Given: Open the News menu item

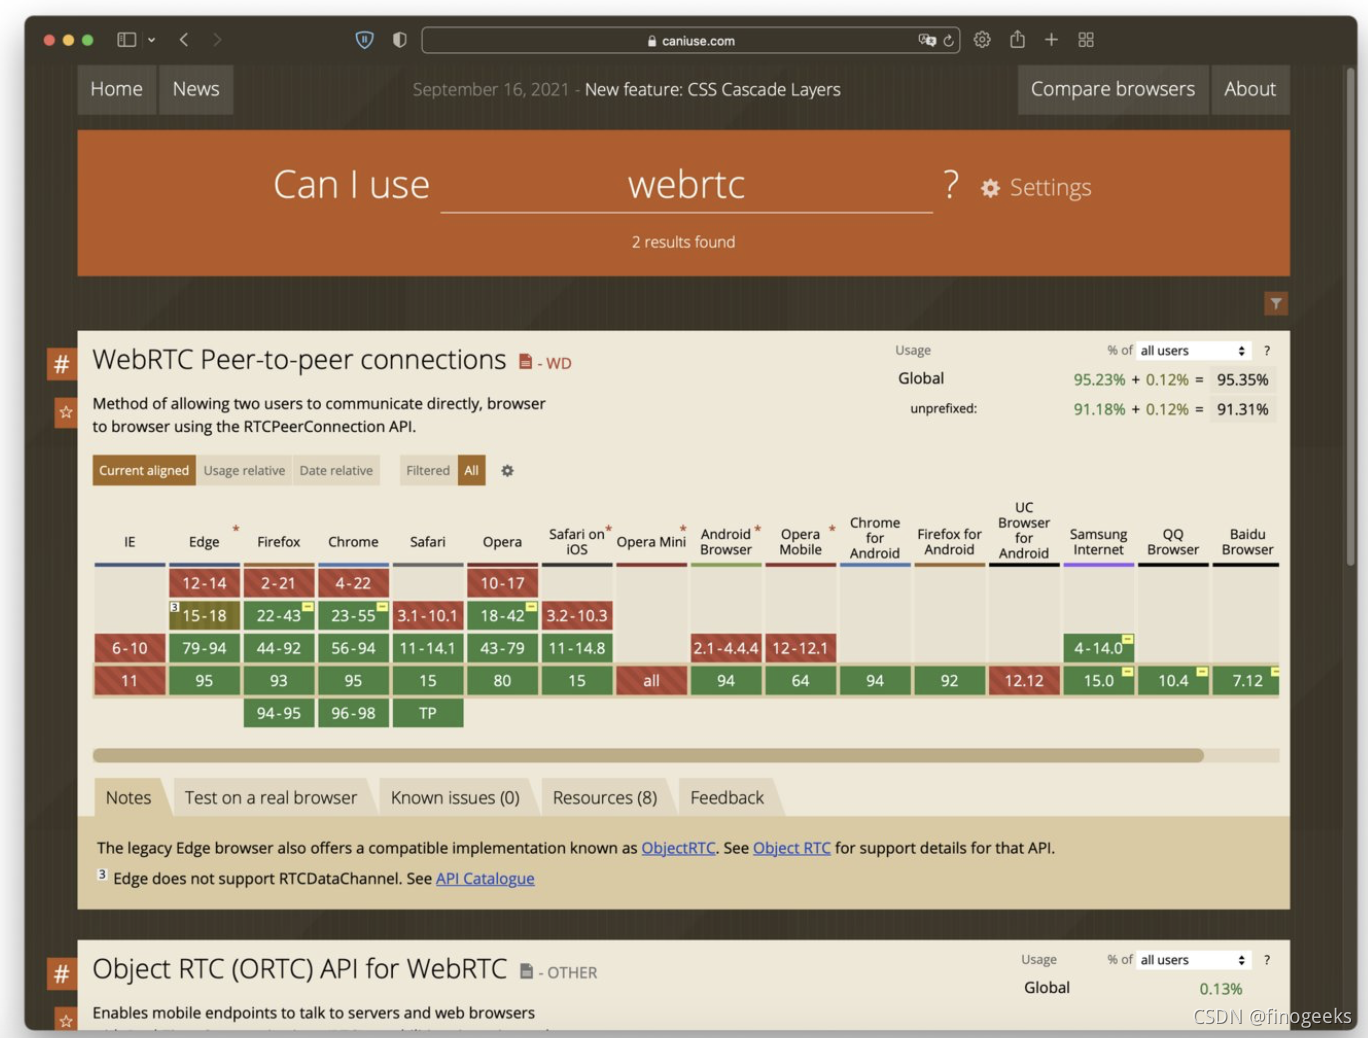Looking at the screenshot, I should pyautogui.click(x=196, y=89).
